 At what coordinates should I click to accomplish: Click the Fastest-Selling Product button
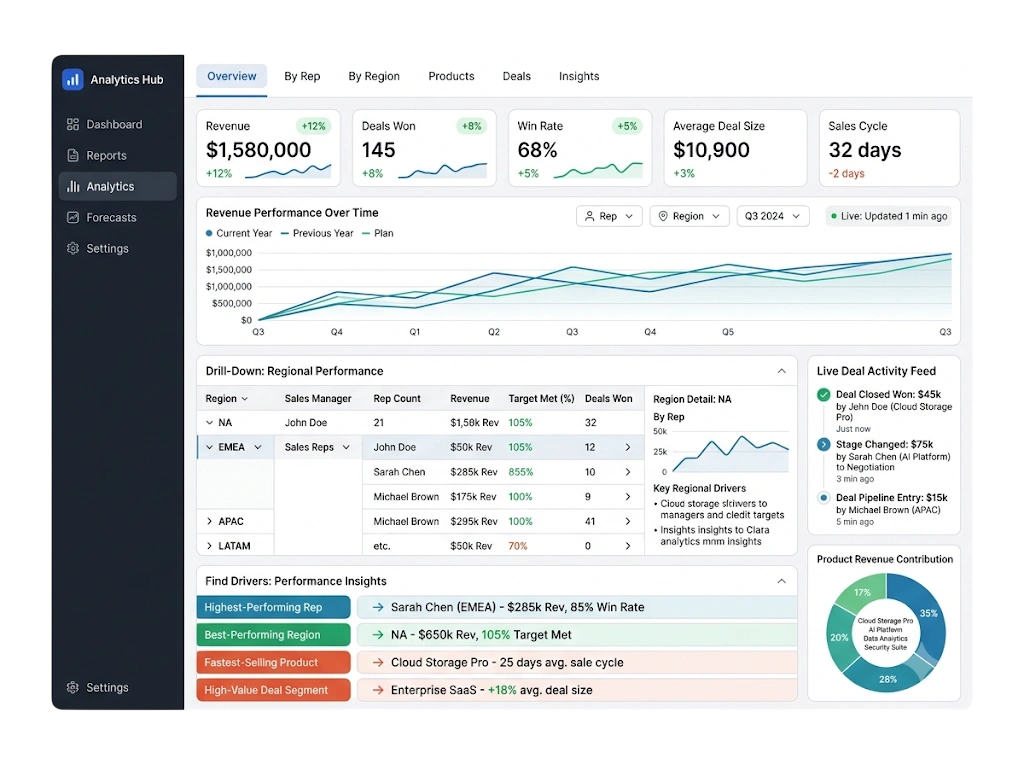coord(274,662)
